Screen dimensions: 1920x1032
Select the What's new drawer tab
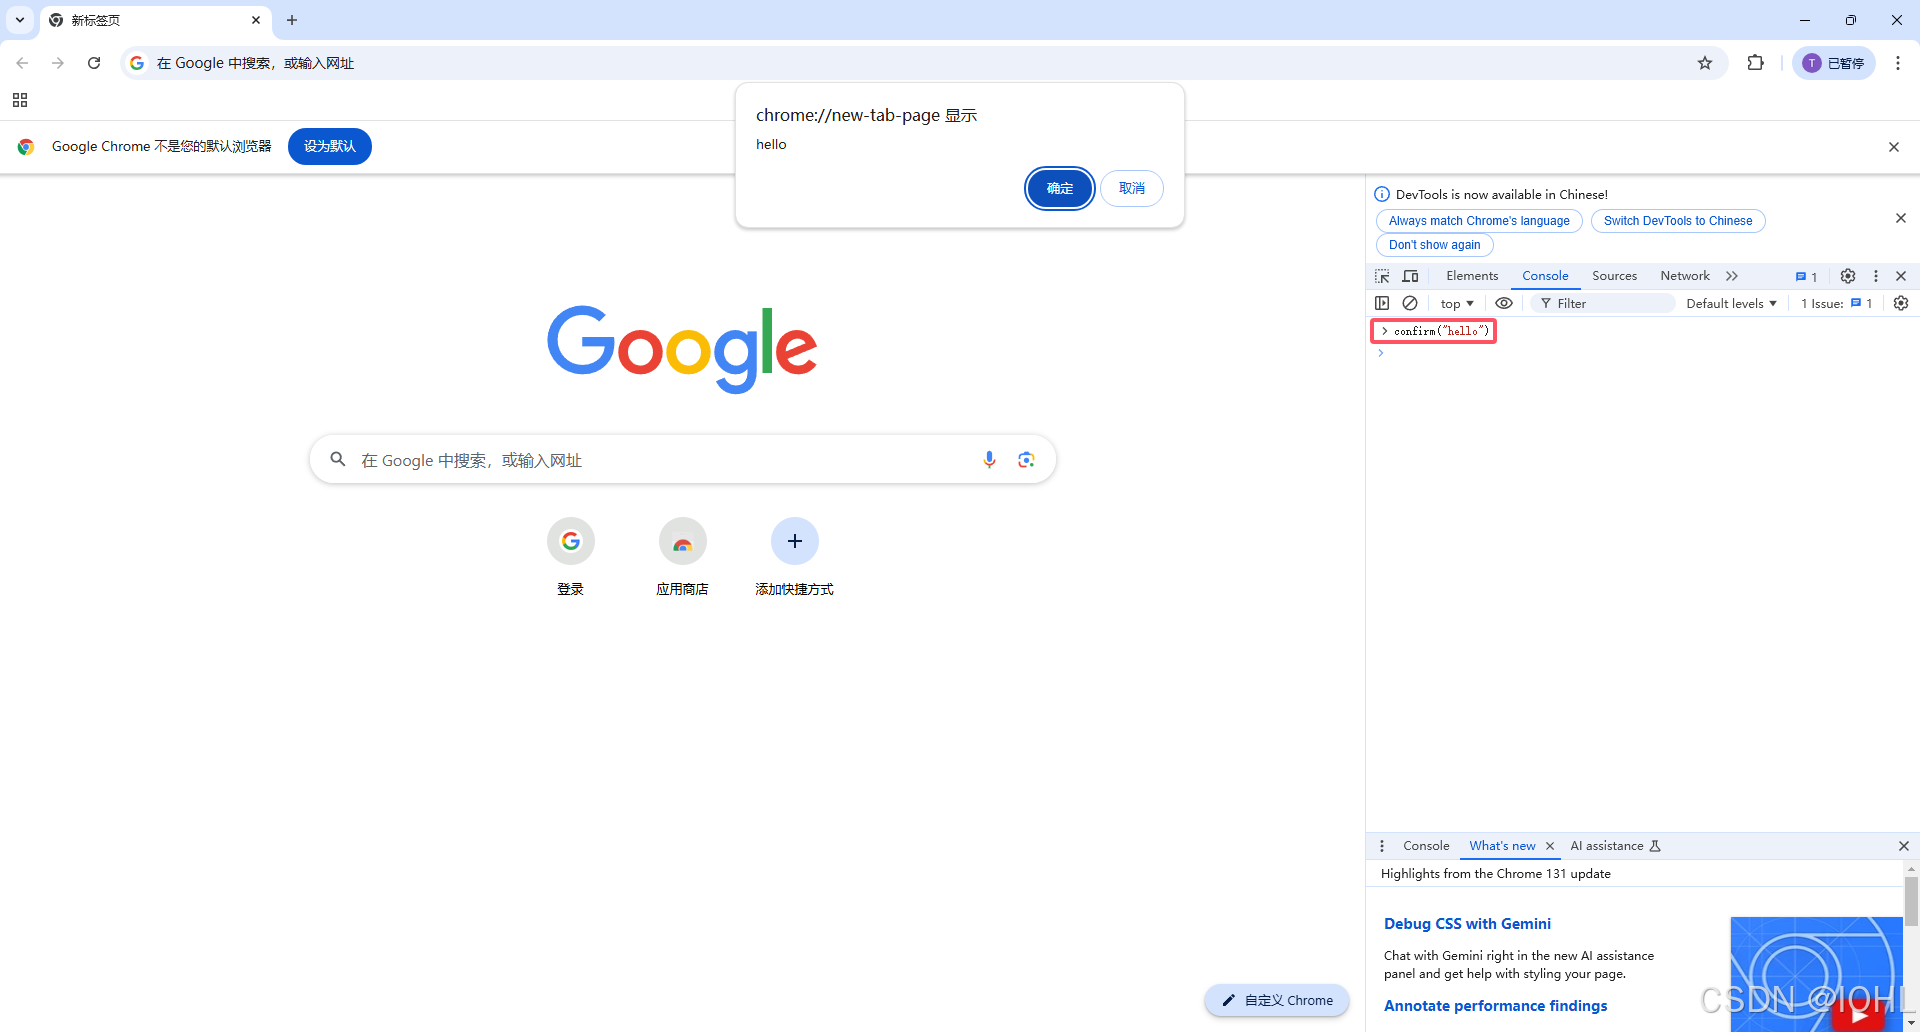(x=1502, y=846)
